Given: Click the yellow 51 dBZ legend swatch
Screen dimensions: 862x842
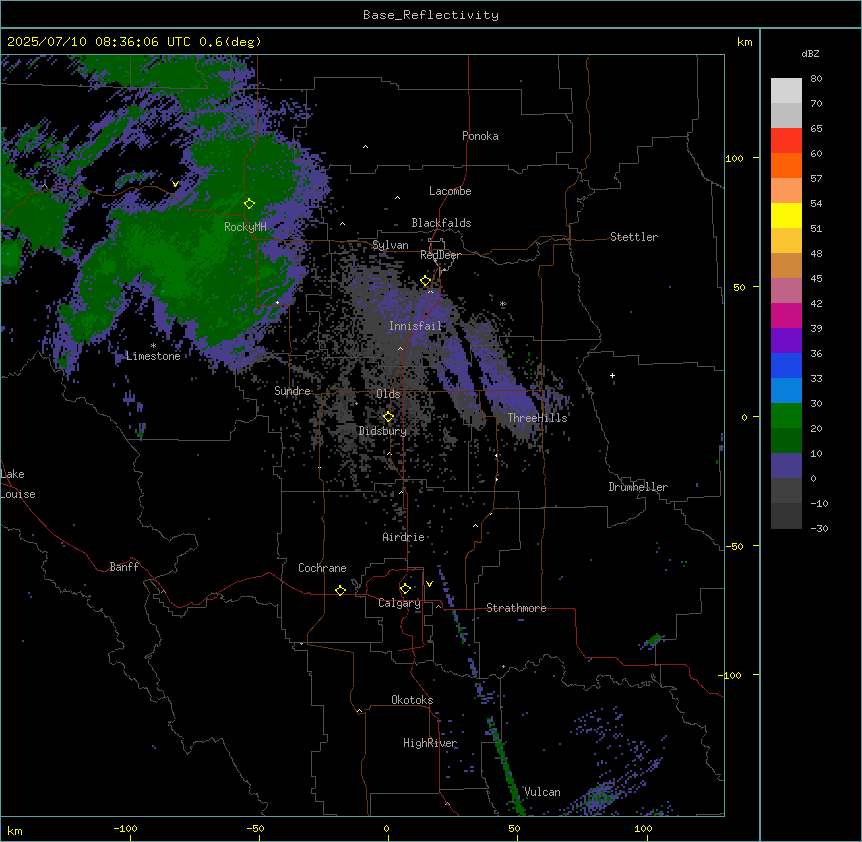Looking at the screenshot, I should (786, 215).
